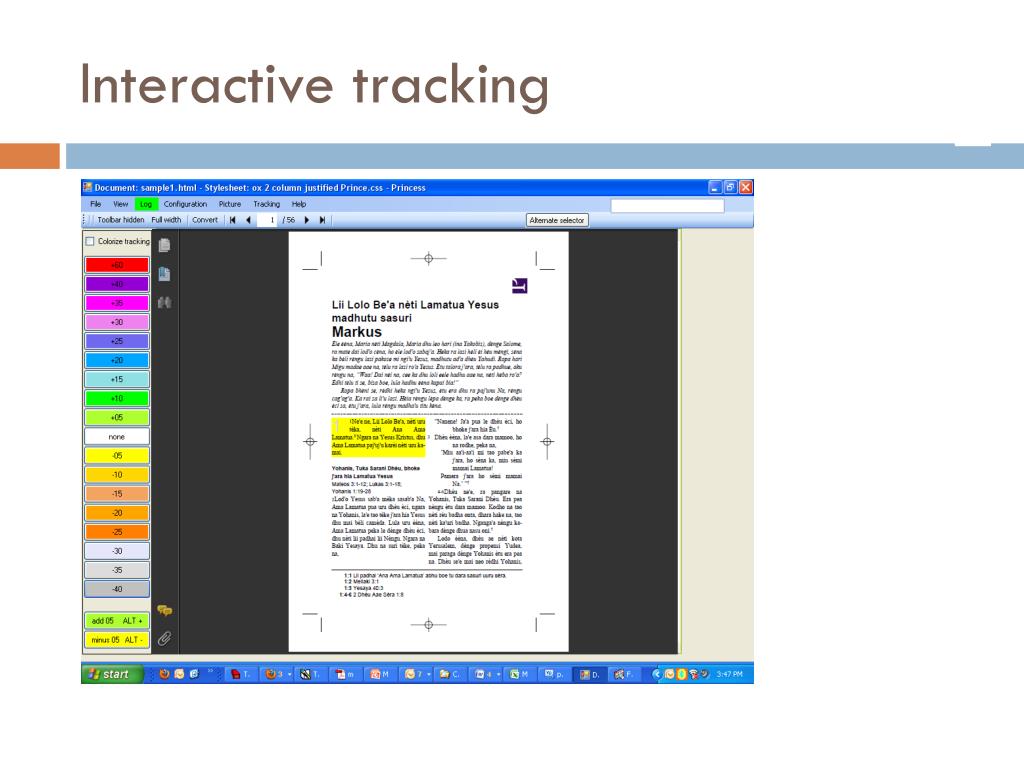Open the bookmarks panel icon in viewer sidebar
The width and height of the screenshot is (1024, 768).
pos(165,274)
